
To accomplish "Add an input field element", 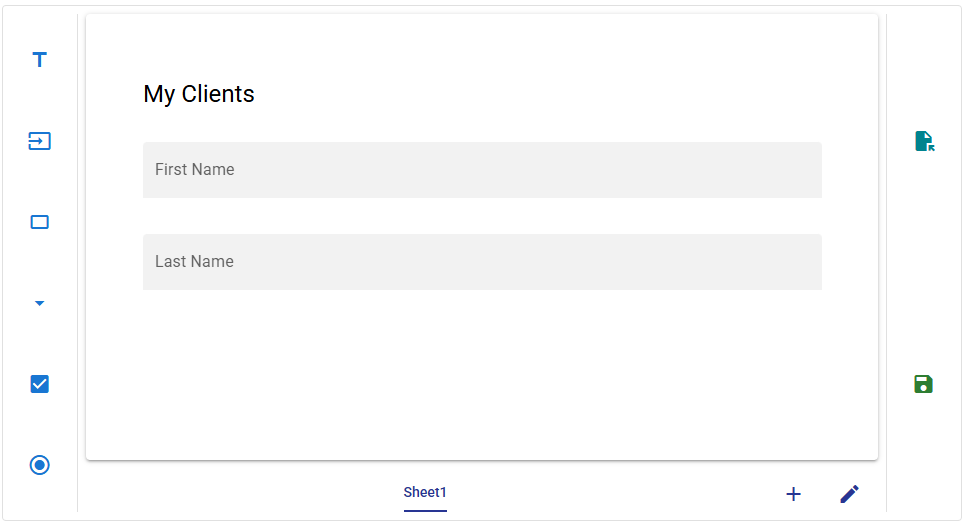I will pyautogui.click(x=39, y=141).
